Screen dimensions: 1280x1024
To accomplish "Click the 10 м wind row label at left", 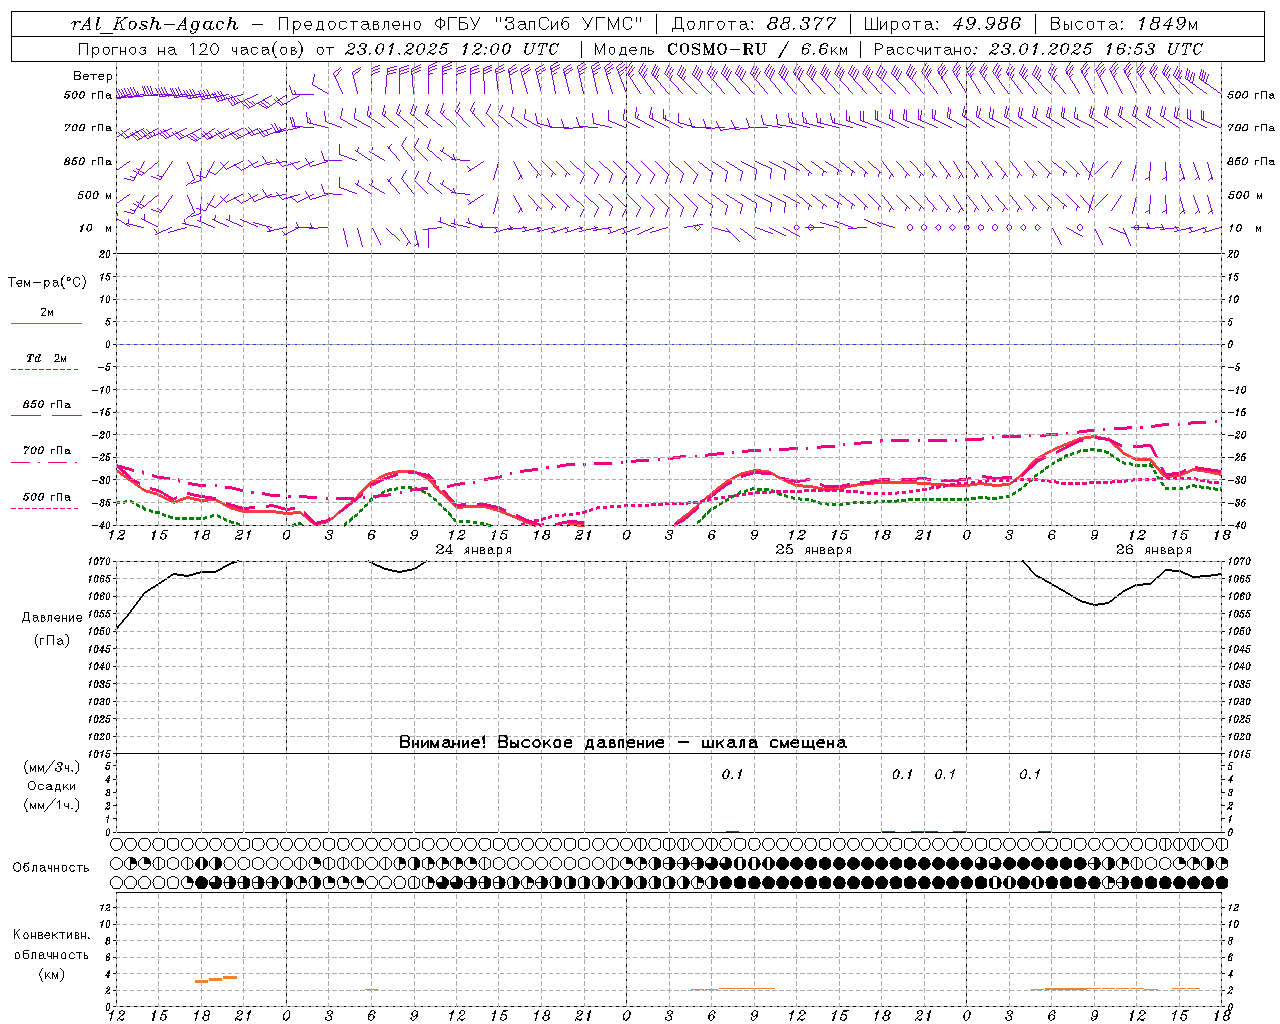I will [95, 228].
